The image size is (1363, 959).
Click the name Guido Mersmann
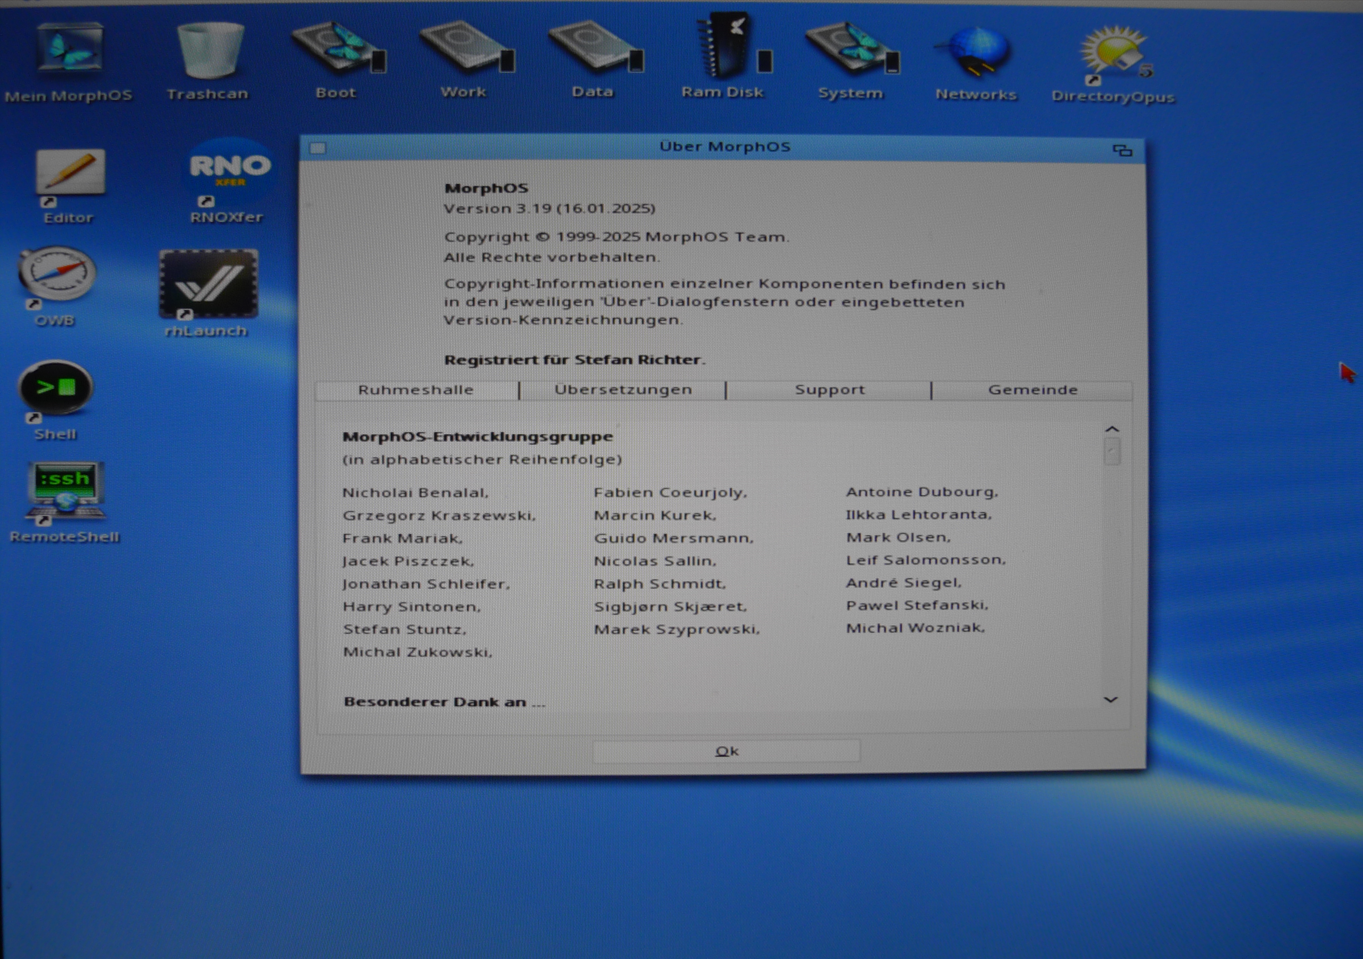[673, 538]
